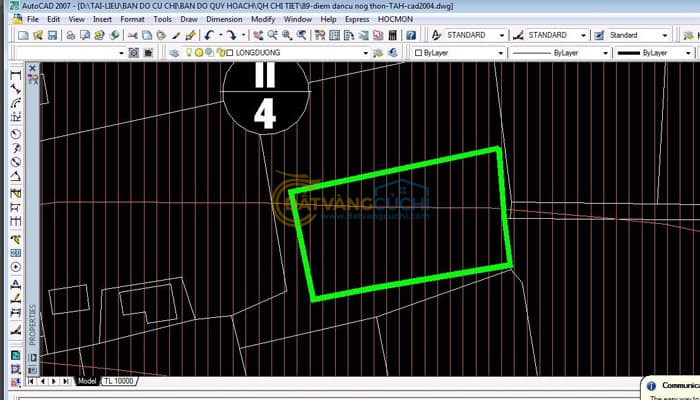Click the Open file folder icon
This screenshot has width=700, height=400.
(x=37, y=35)
